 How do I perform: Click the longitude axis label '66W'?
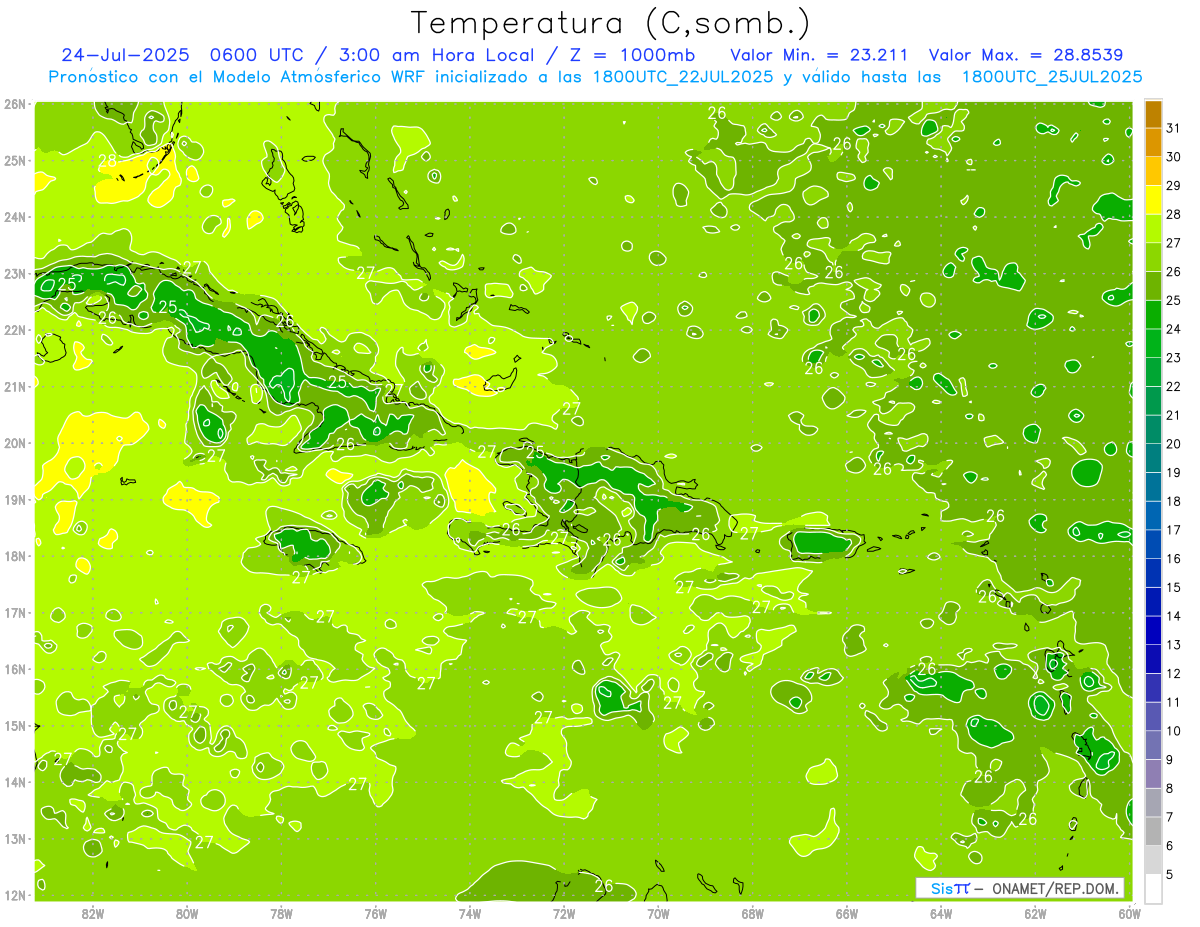(846, 912)
